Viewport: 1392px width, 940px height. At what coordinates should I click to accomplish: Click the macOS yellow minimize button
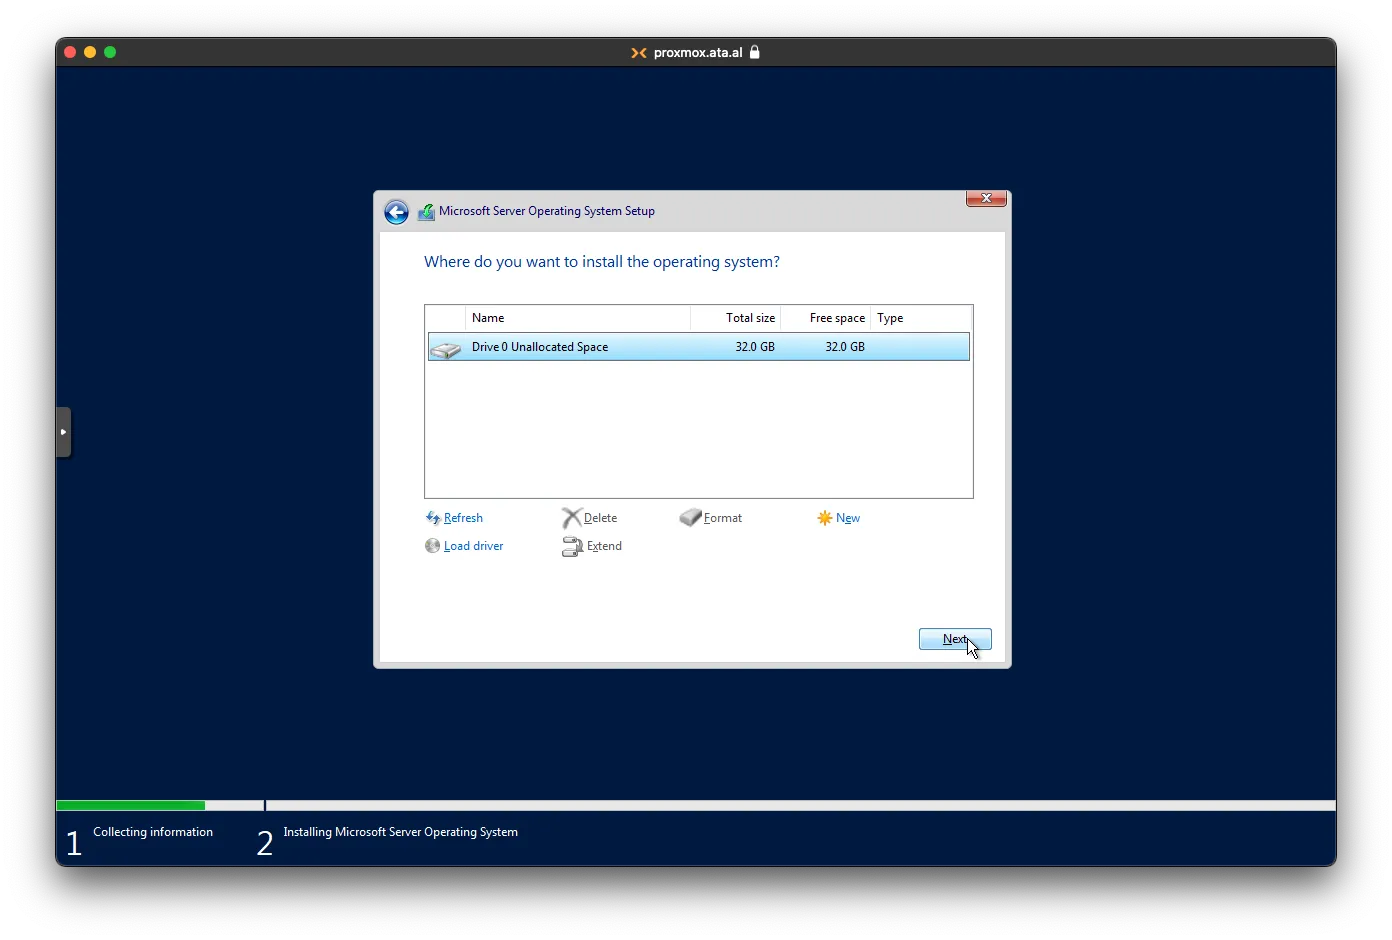[x=90, y=52]
